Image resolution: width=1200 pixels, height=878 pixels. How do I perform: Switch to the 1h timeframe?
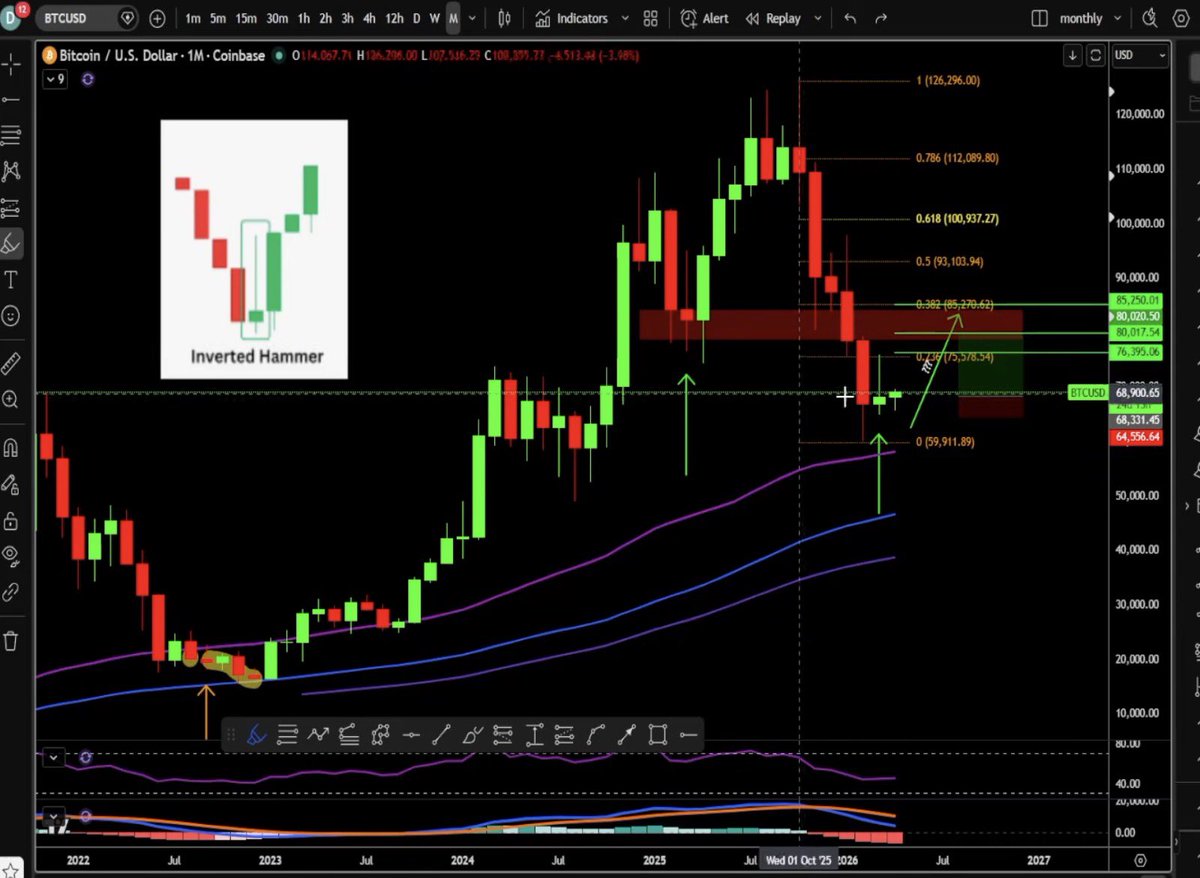click(x=304, y=18)
